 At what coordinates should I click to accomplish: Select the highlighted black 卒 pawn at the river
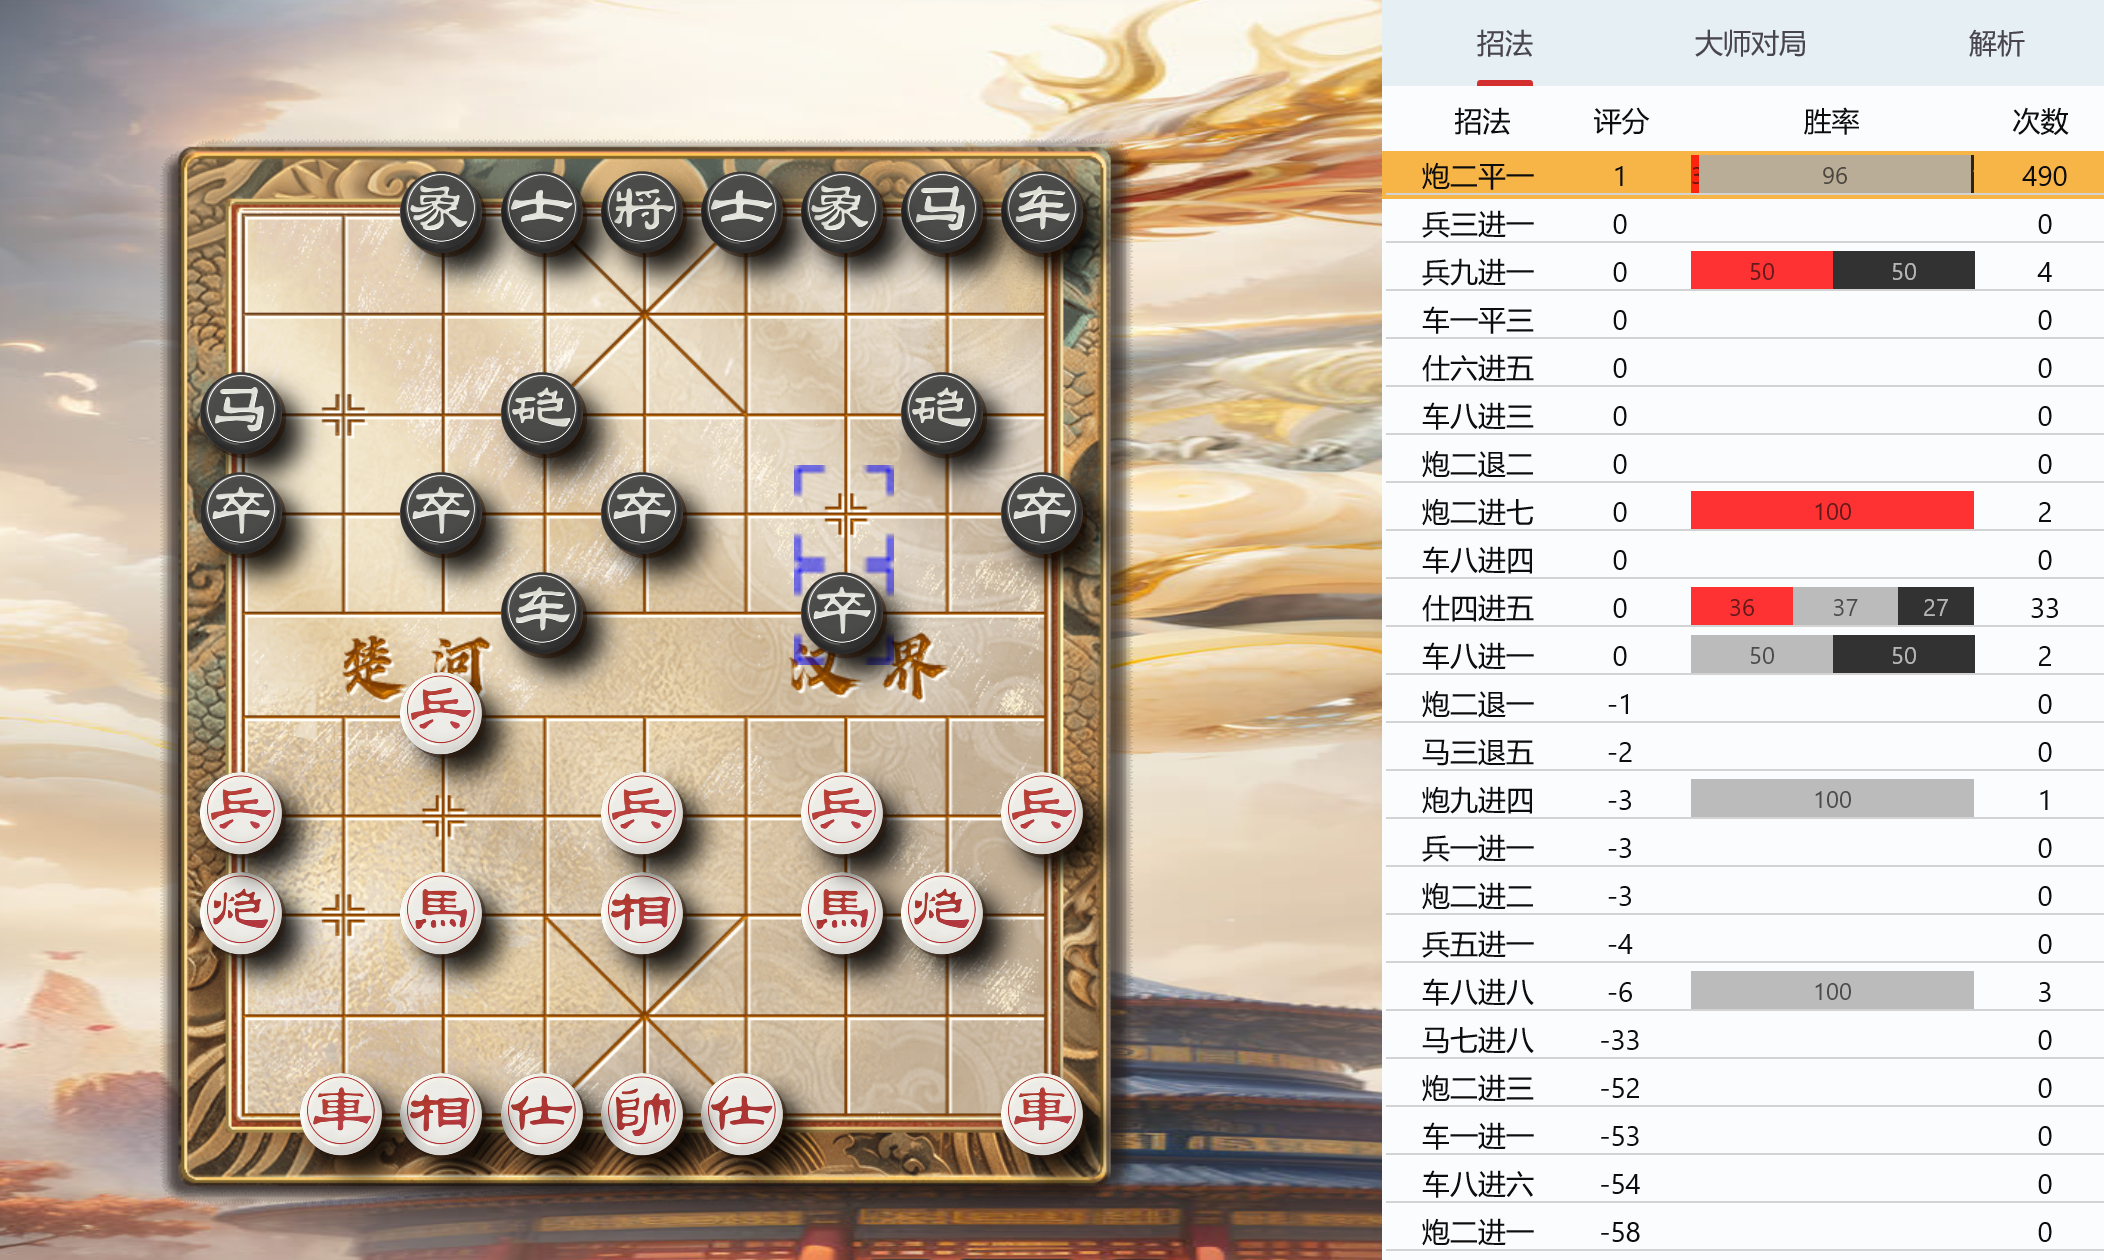click(842, 610)
